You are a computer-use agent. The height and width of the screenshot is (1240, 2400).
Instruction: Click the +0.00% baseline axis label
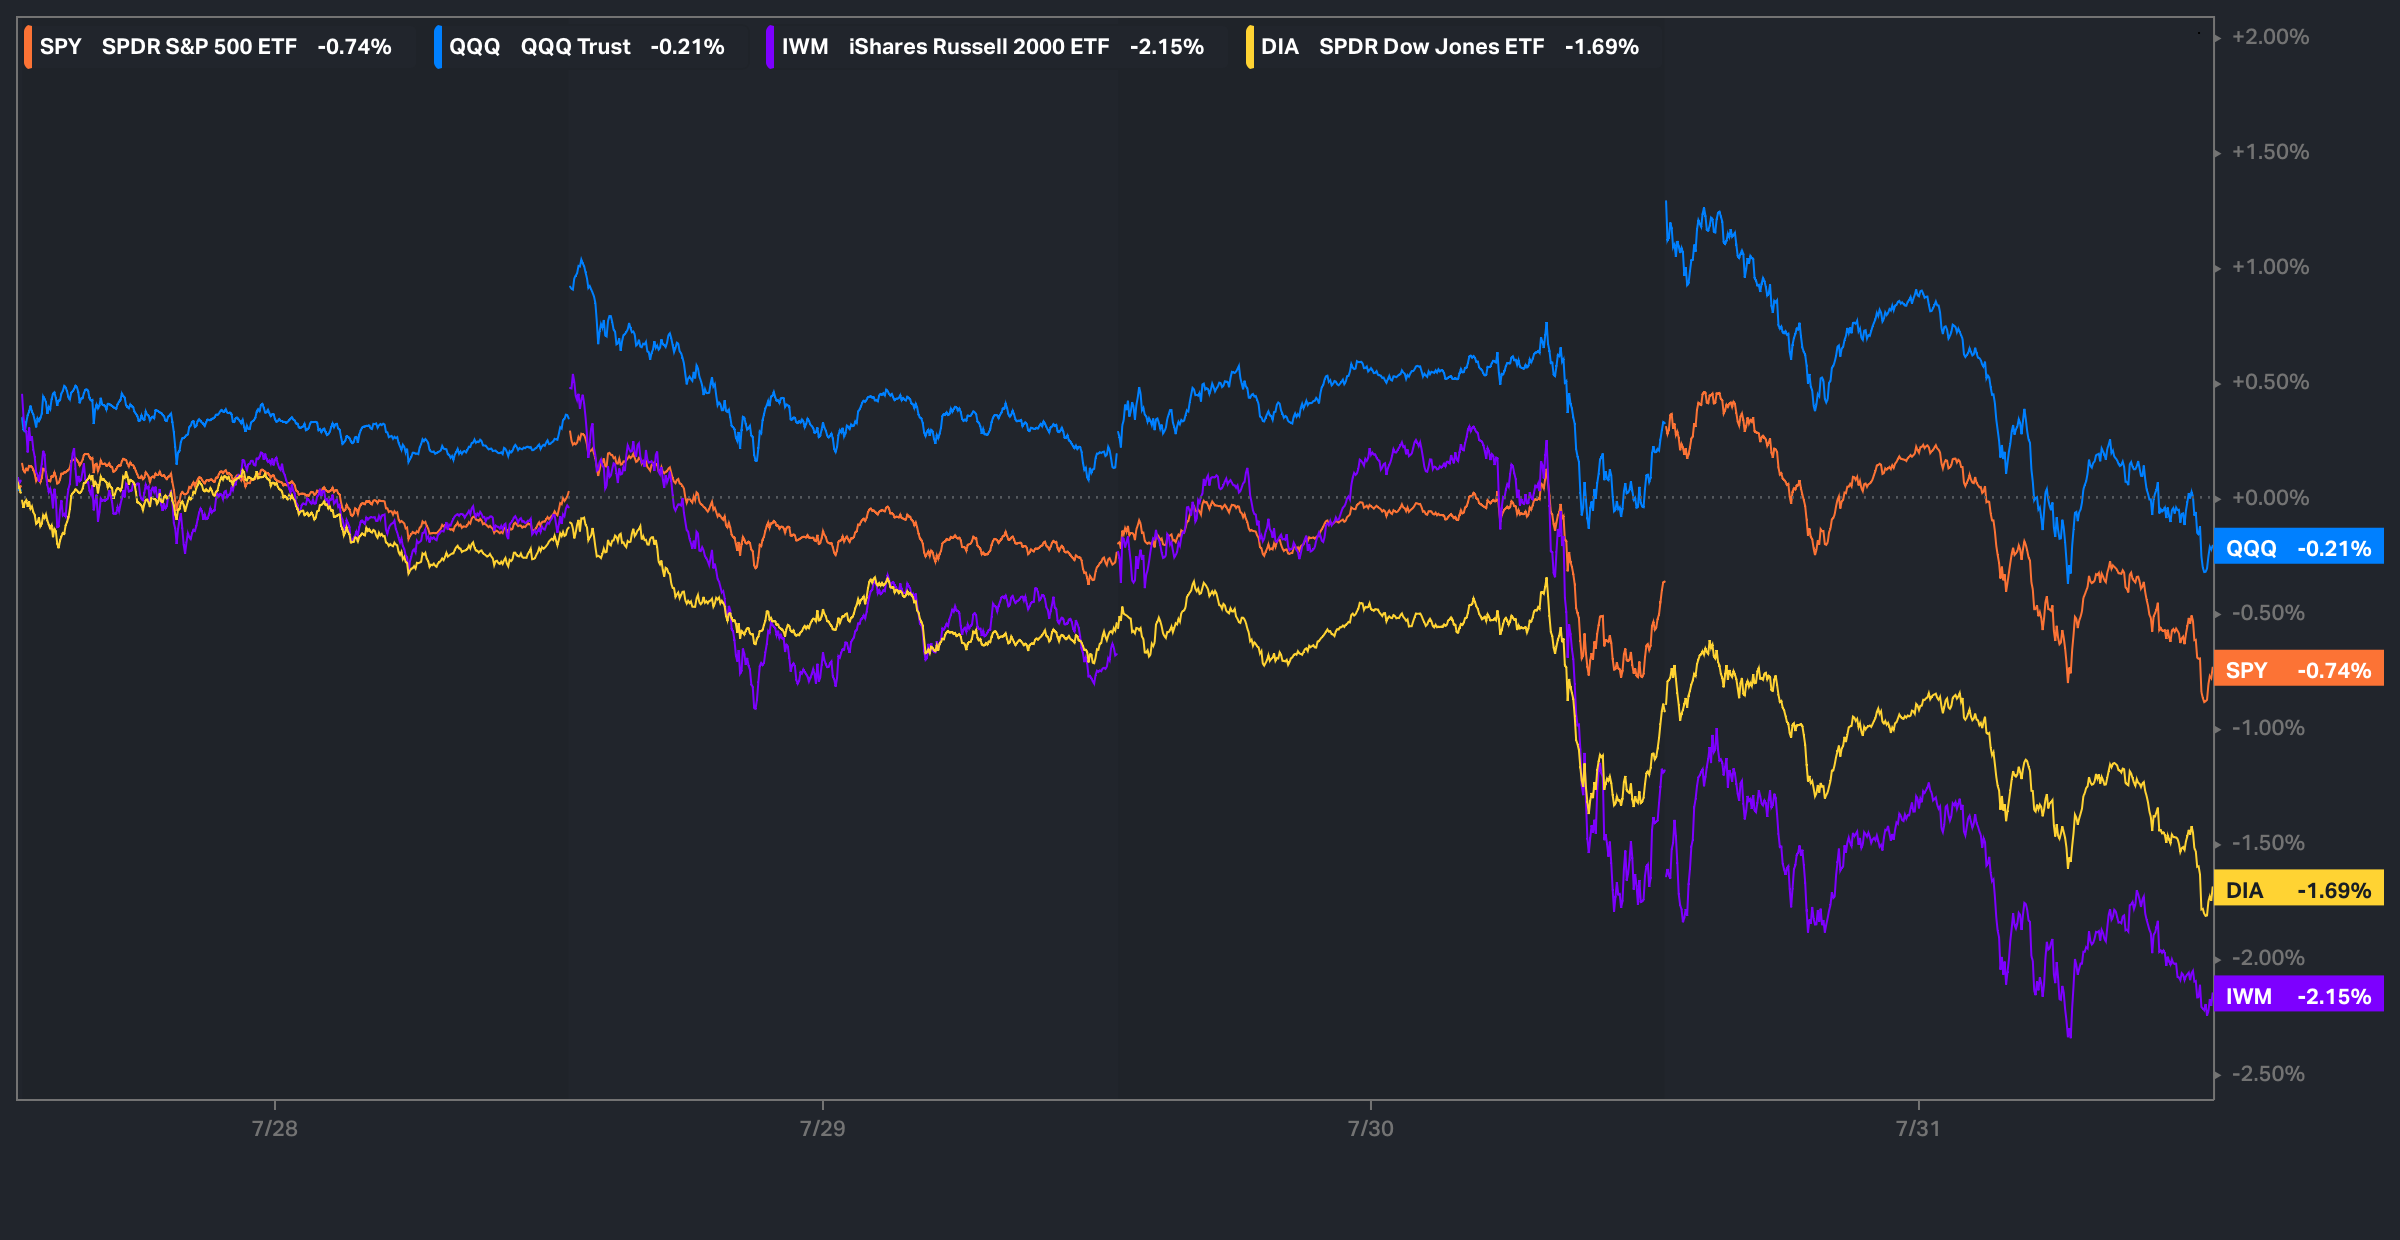click(x=2270, y=498)
